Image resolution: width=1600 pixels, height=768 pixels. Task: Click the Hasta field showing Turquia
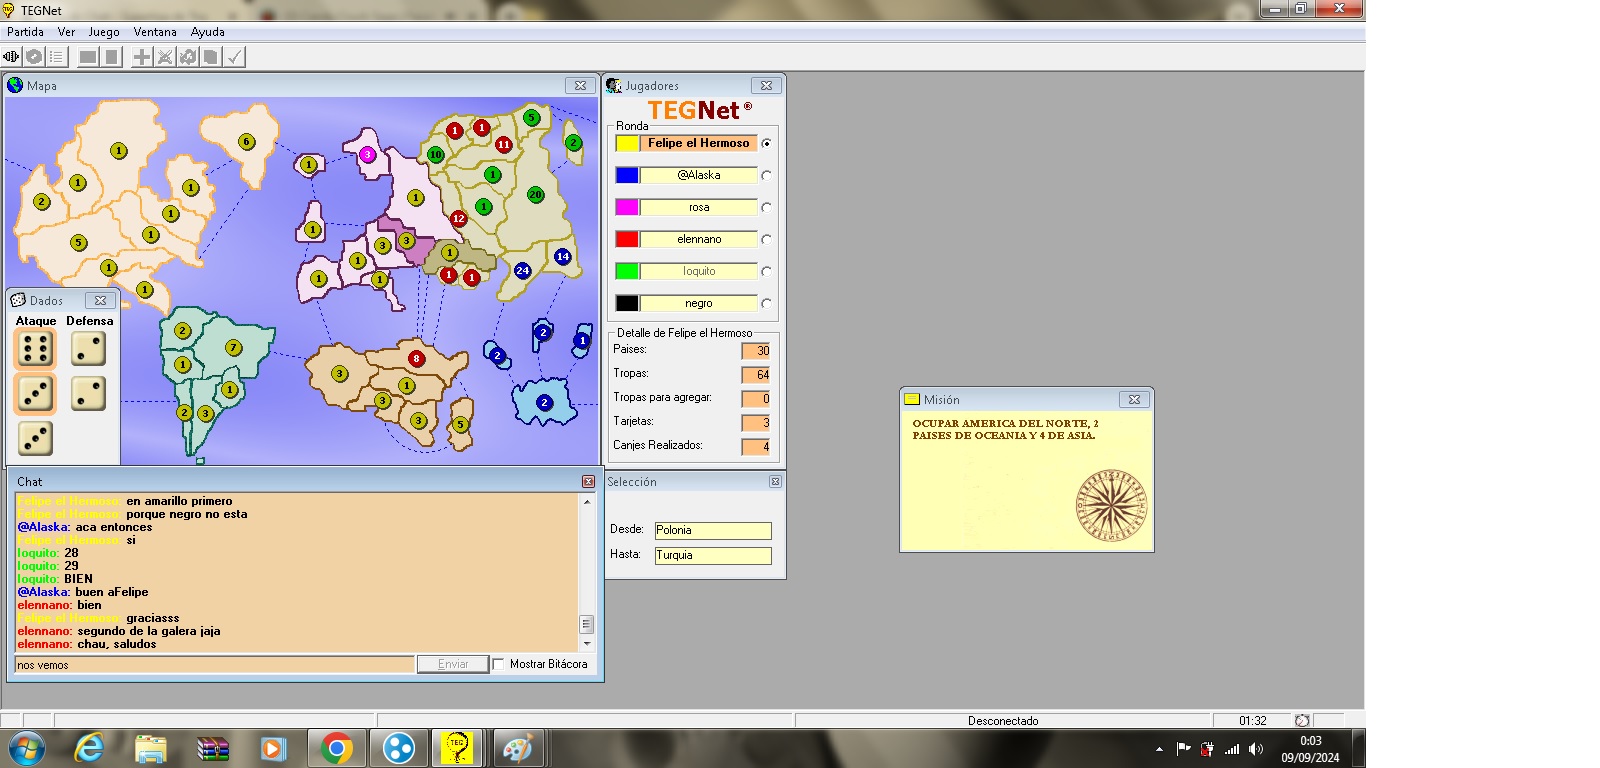713,555
